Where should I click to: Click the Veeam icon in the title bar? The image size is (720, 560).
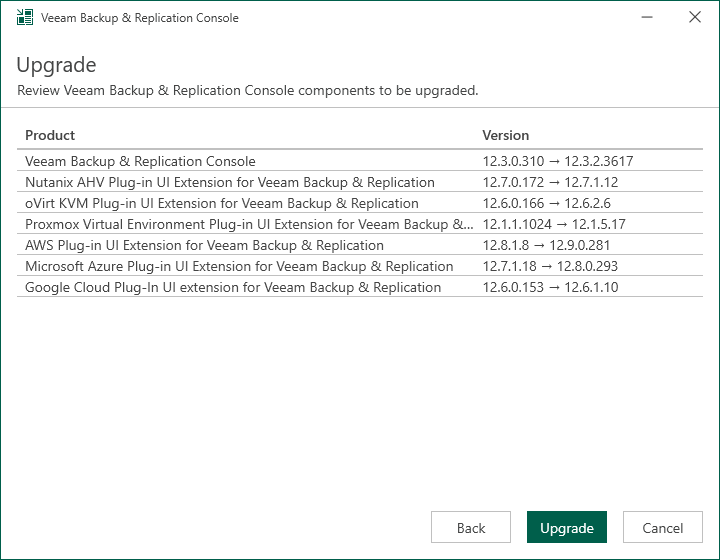[23, 17]
